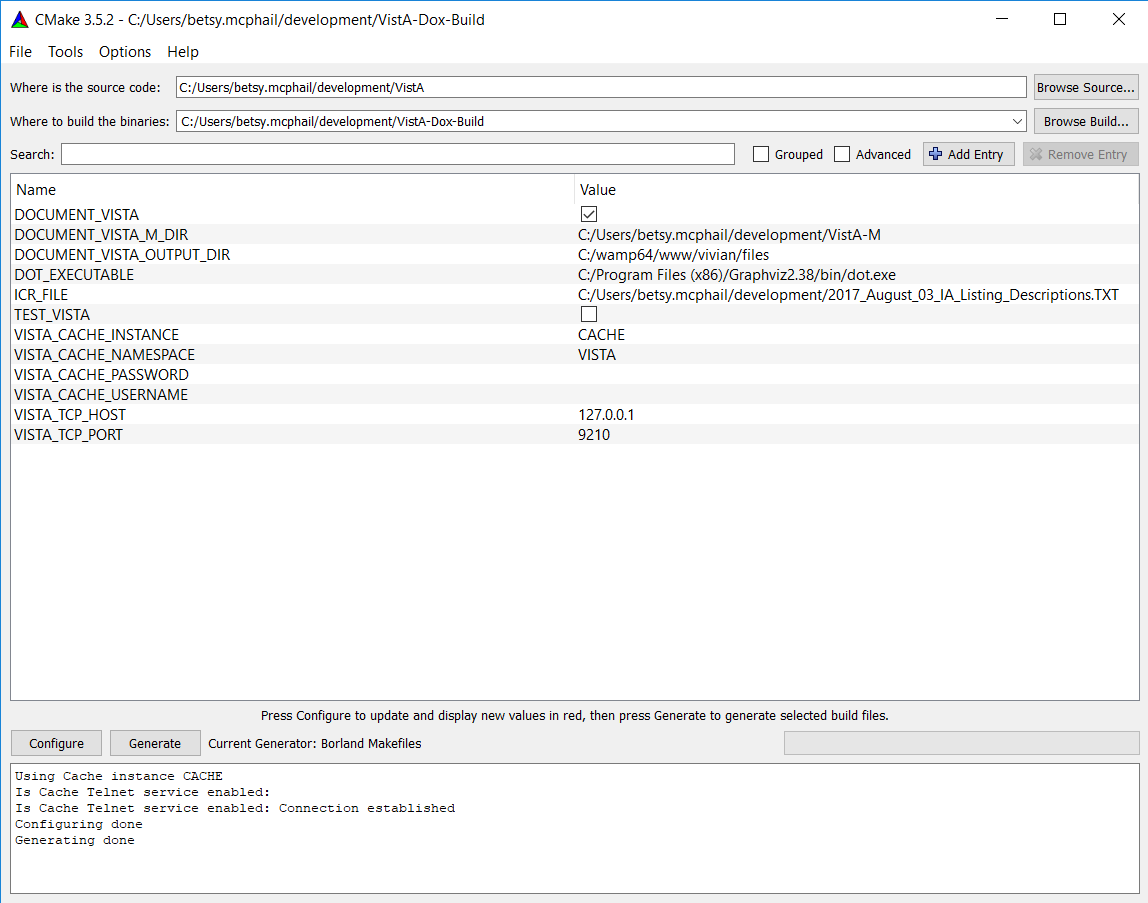Click in the Search input field

pos(397,154)
